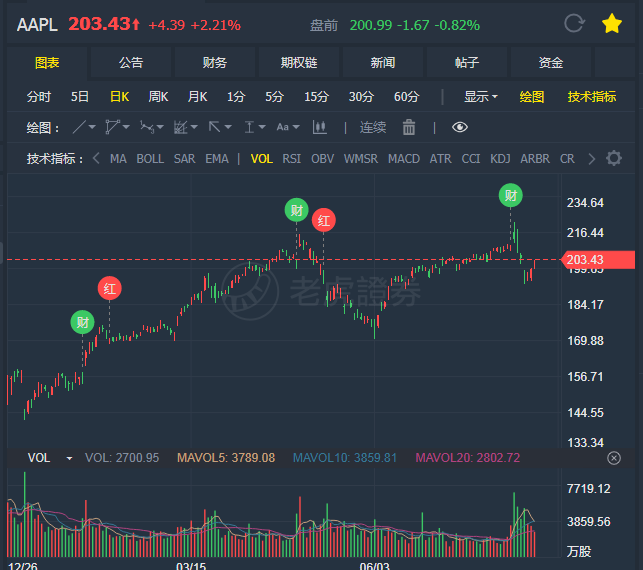Screen dimensions: 643x570
Task: Toggle 连续 continuous drawing mode
Action: coord(373,128)
